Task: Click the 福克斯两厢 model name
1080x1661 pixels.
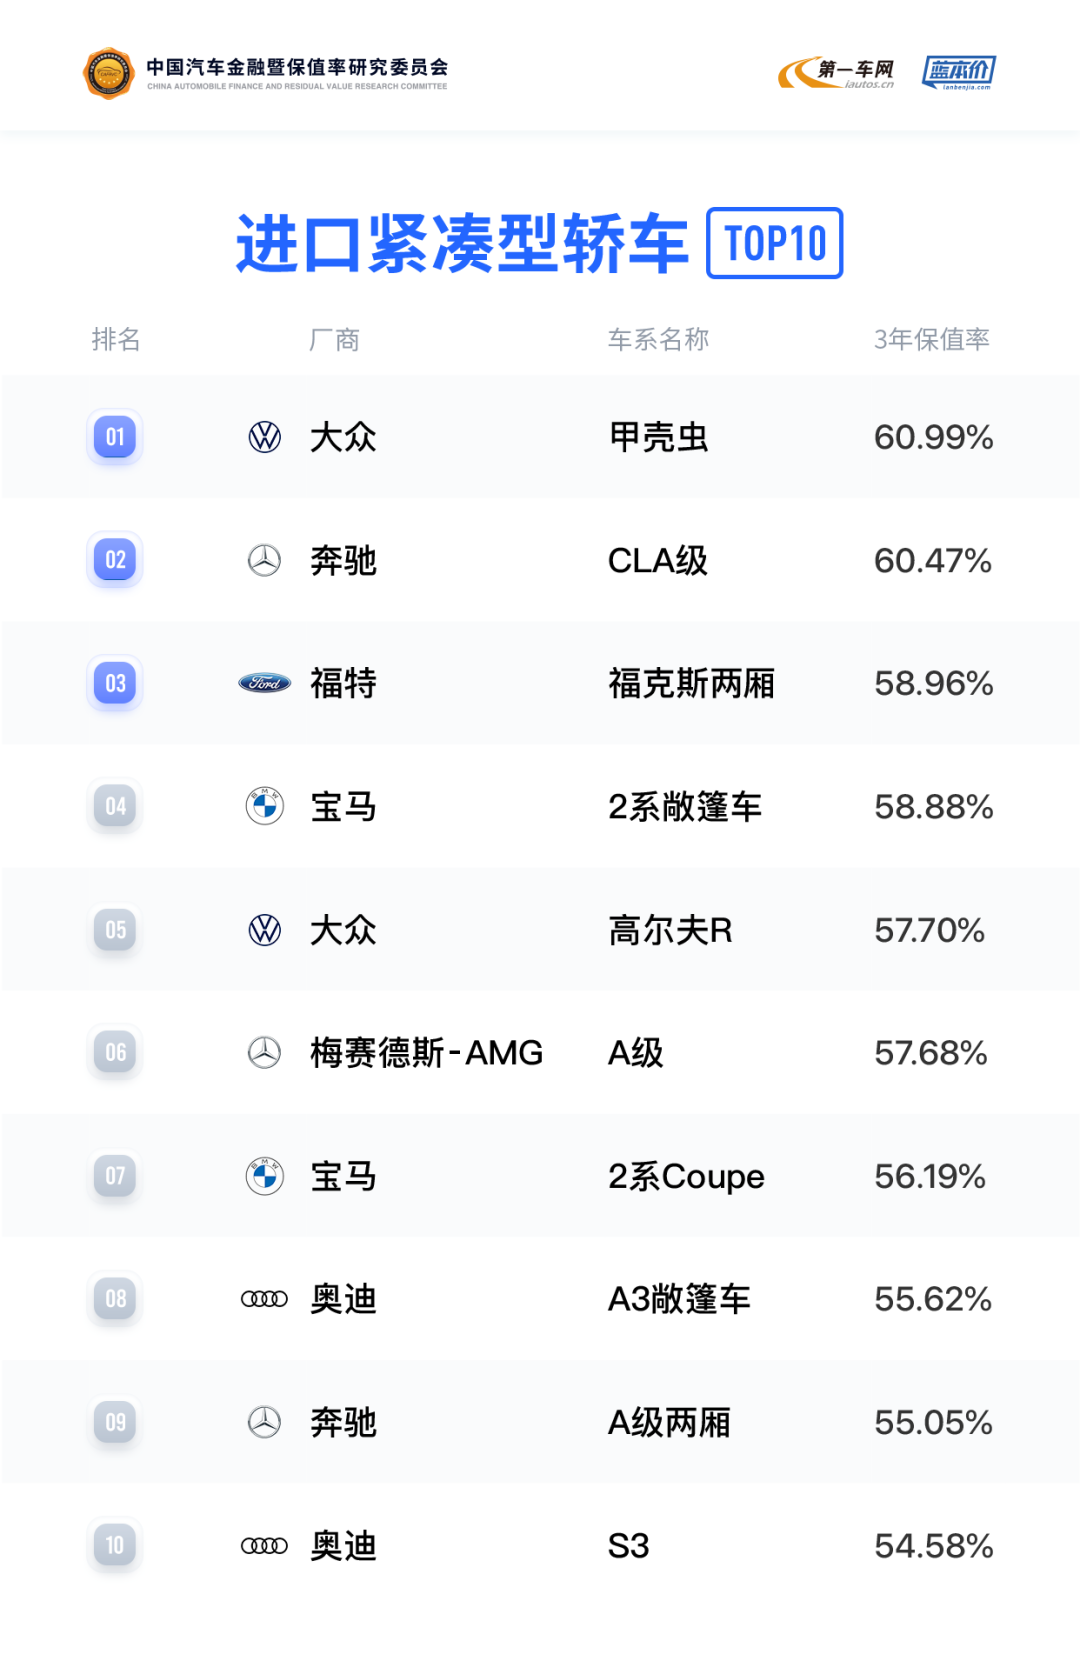Action: 691,684
